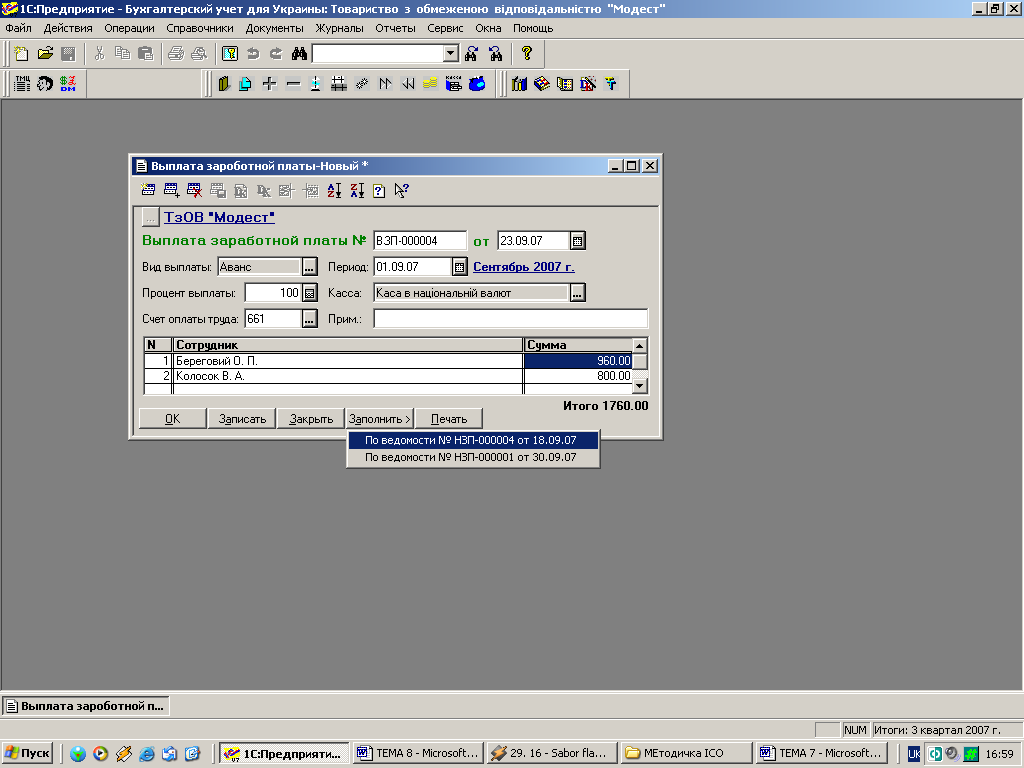Click the bar chart icon in right toolbar

coord(519,84)
